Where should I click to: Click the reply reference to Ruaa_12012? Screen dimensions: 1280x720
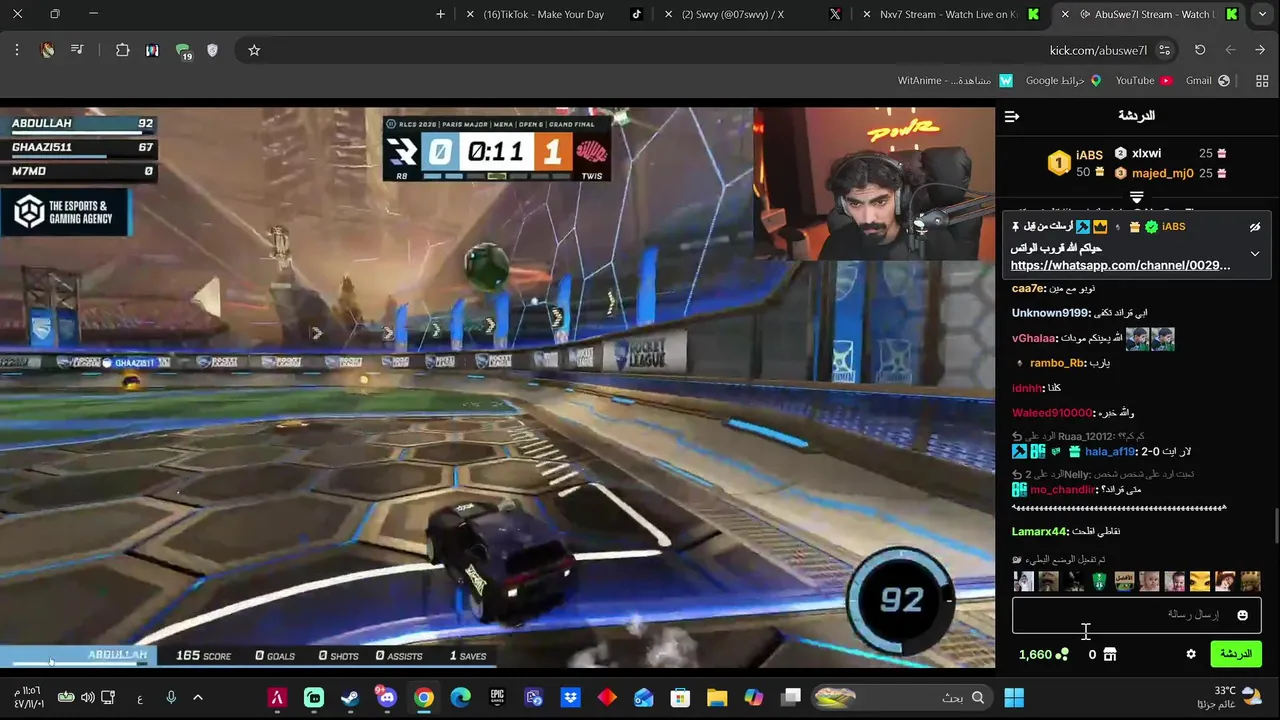click(1078, 437)
